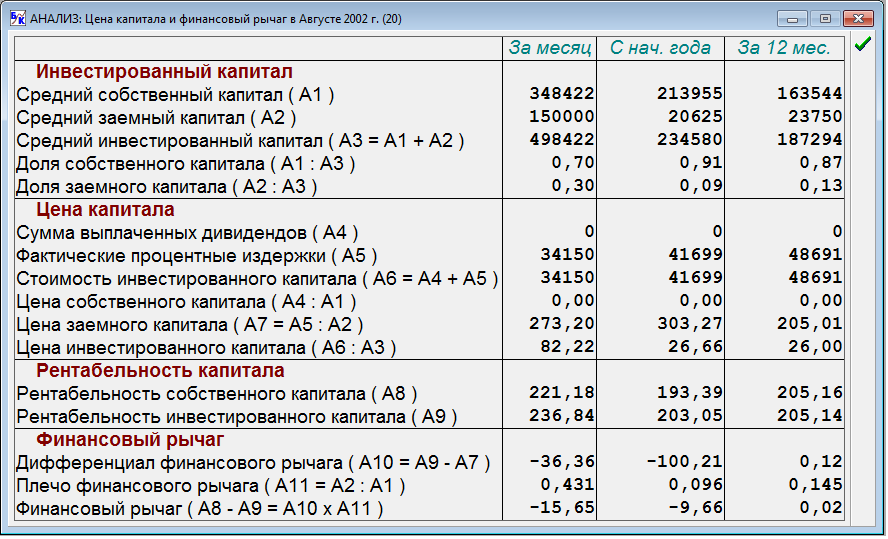Screen dimensions: 888x539
Task: Click value 205,16 return on equity
Action: pos(810,393)
